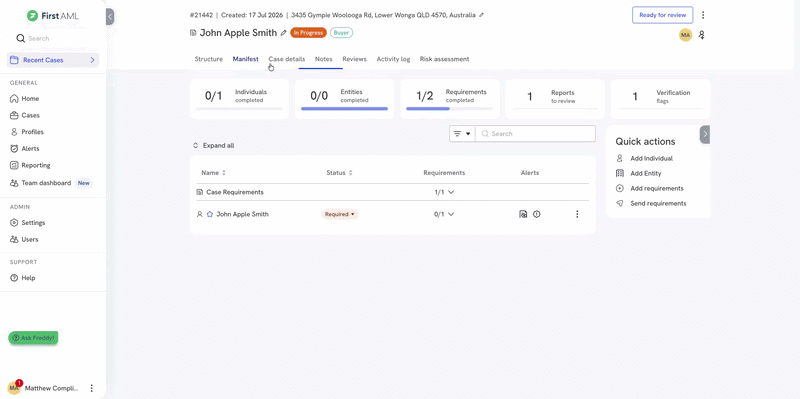Click the search magnifier in sidebar
Screen dimensions: 800x399
coord(20,38)
